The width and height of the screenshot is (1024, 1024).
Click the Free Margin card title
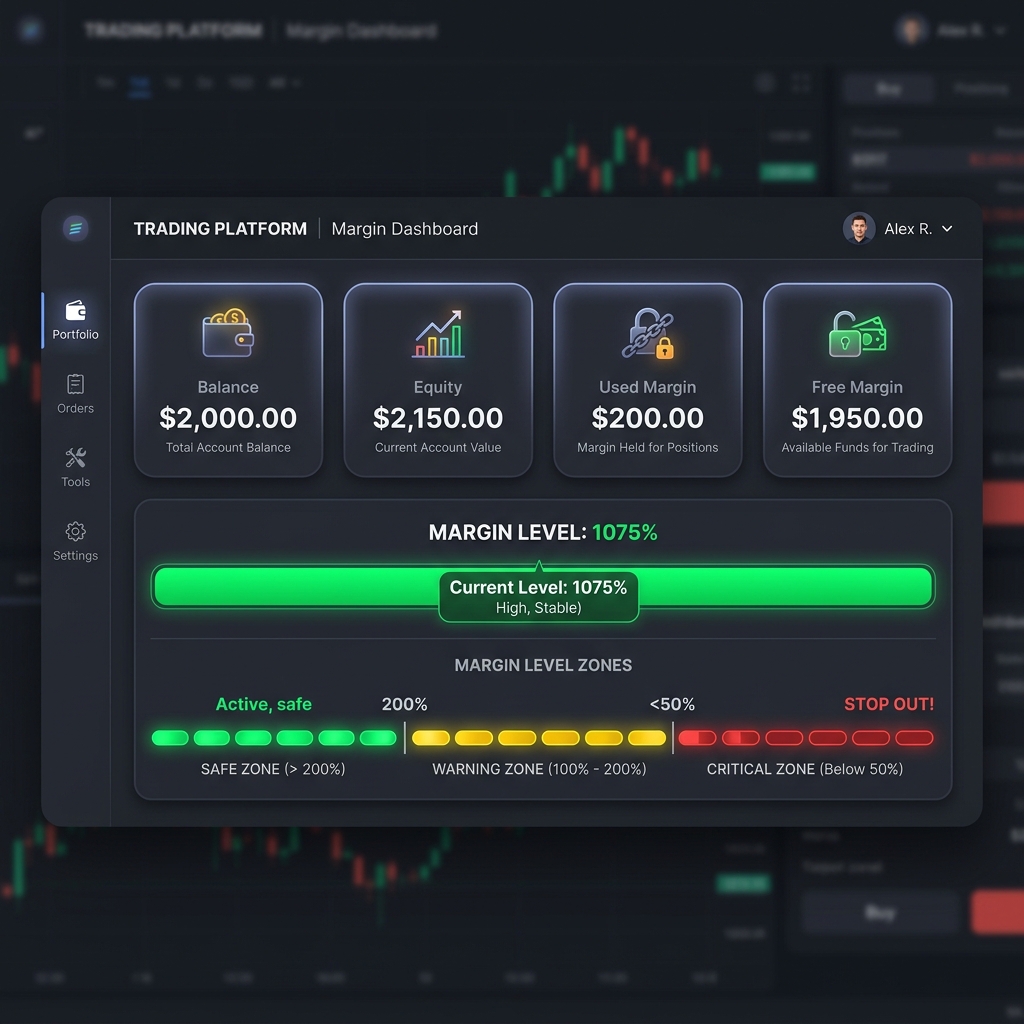(x=857, y=387)
